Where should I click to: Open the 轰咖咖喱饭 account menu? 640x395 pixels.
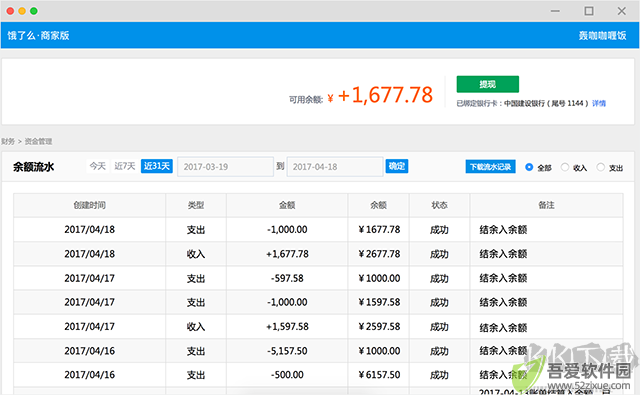coord(602,36)
